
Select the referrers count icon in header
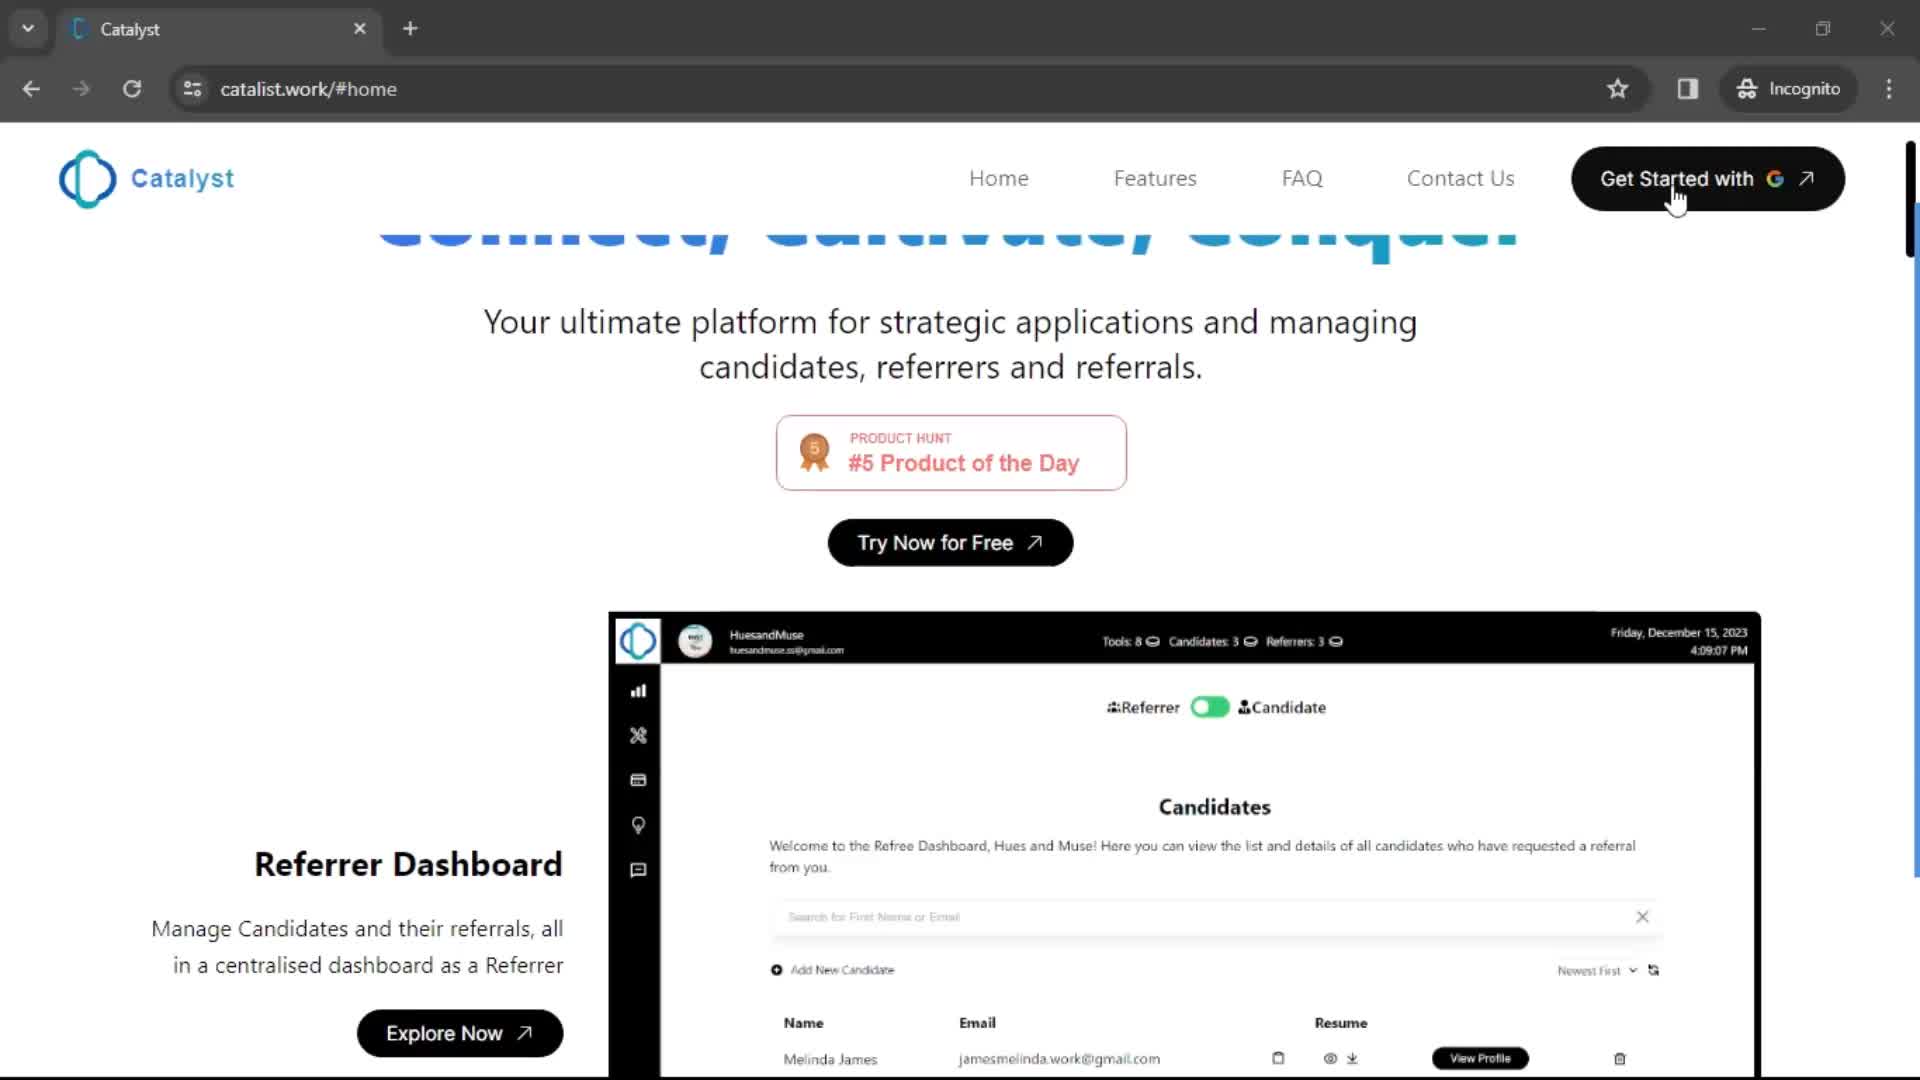pos(1337,641)
